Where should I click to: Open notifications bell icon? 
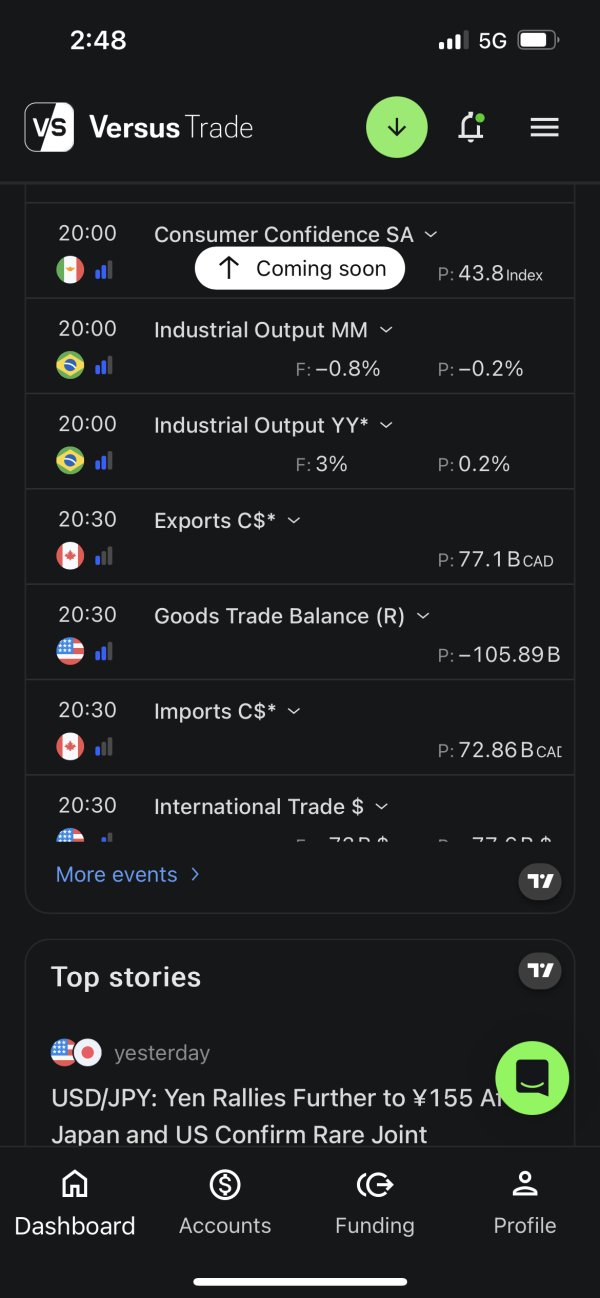pyautogui.click(x=471, y=127)
